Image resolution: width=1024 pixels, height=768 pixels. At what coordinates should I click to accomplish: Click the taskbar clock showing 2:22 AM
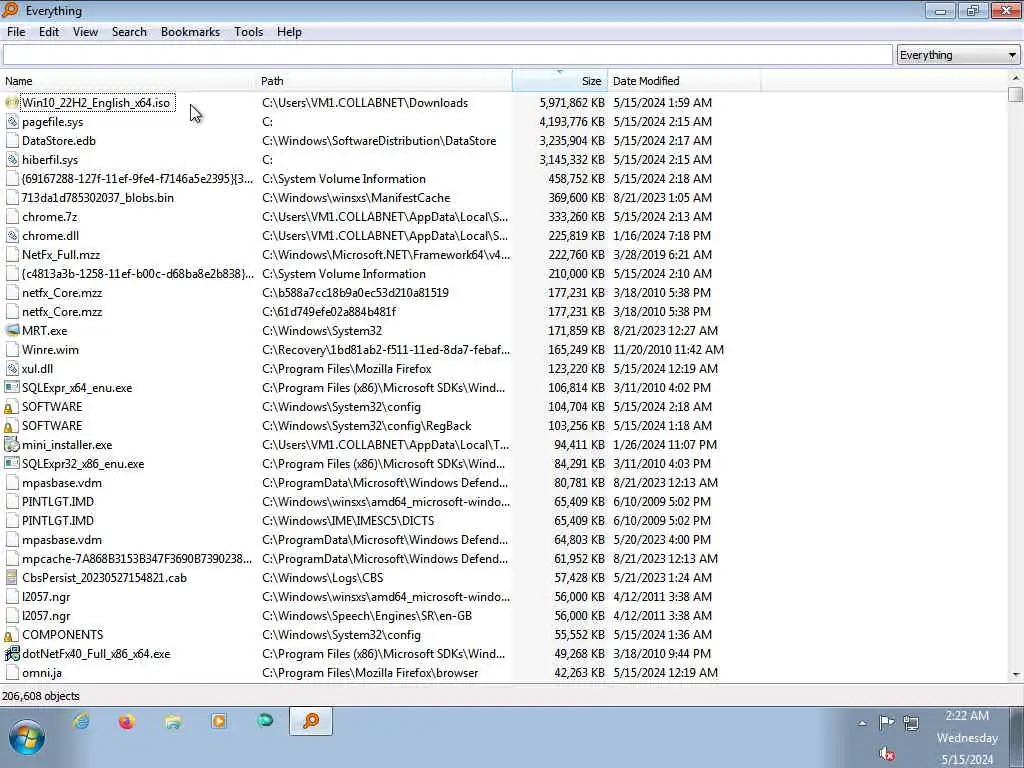point(967,716)
